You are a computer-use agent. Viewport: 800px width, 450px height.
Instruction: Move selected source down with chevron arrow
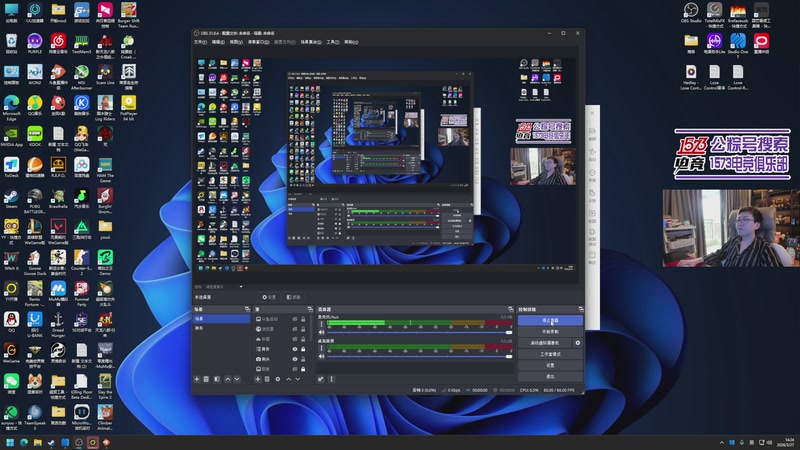(298, 379)
